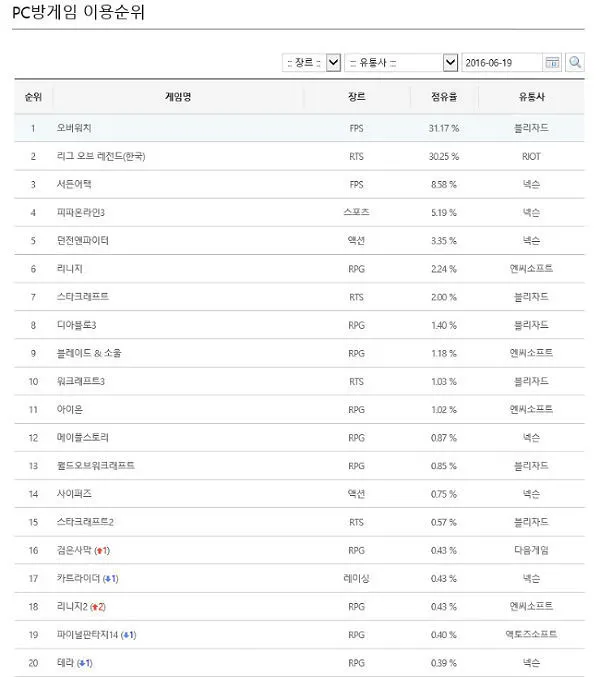Open the 서든어택 game entry
Screen dimensions: 600x677
[74, 184]
